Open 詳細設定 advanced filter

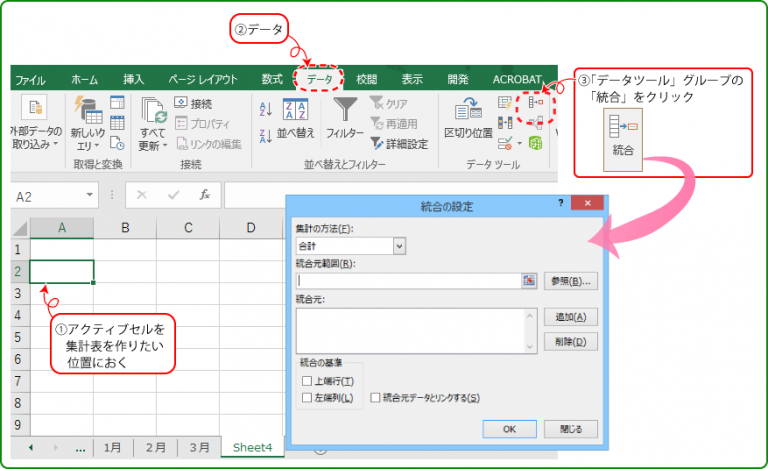399,144
